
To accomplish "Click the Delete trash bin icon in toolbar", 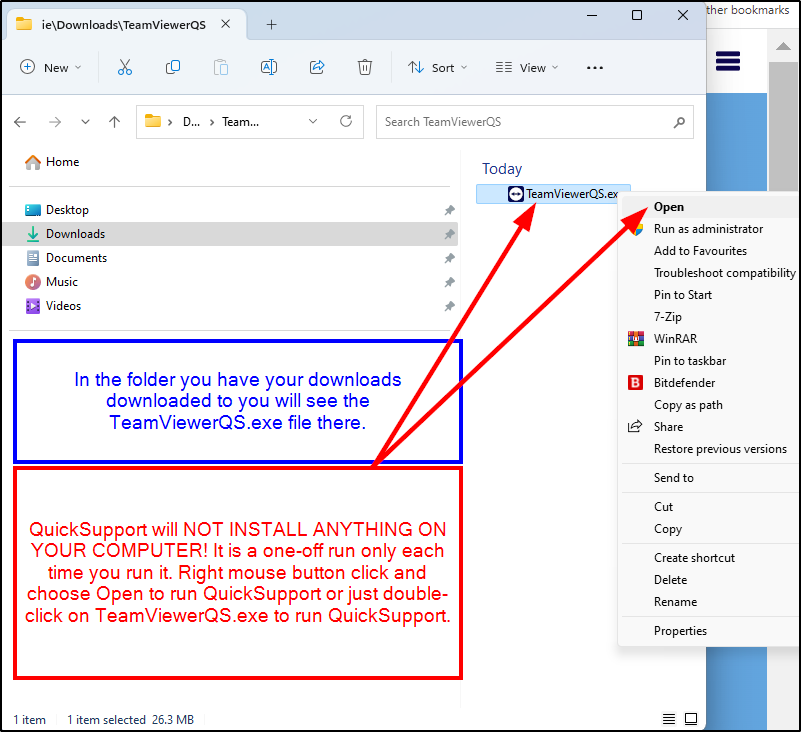I will click(365, 67).
